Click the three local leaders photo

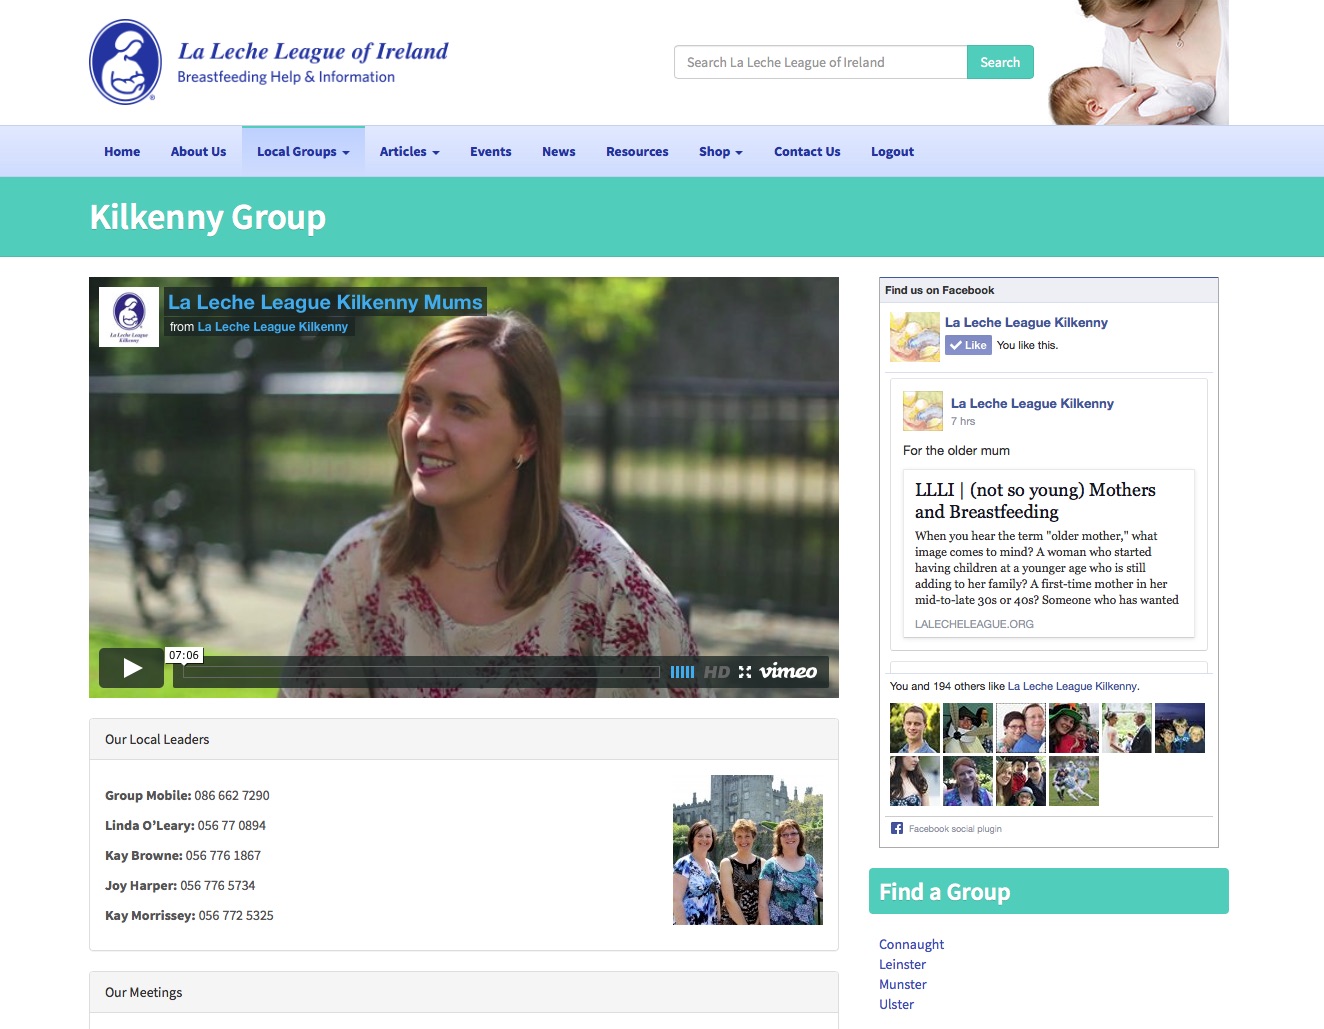tap(748, 850)
